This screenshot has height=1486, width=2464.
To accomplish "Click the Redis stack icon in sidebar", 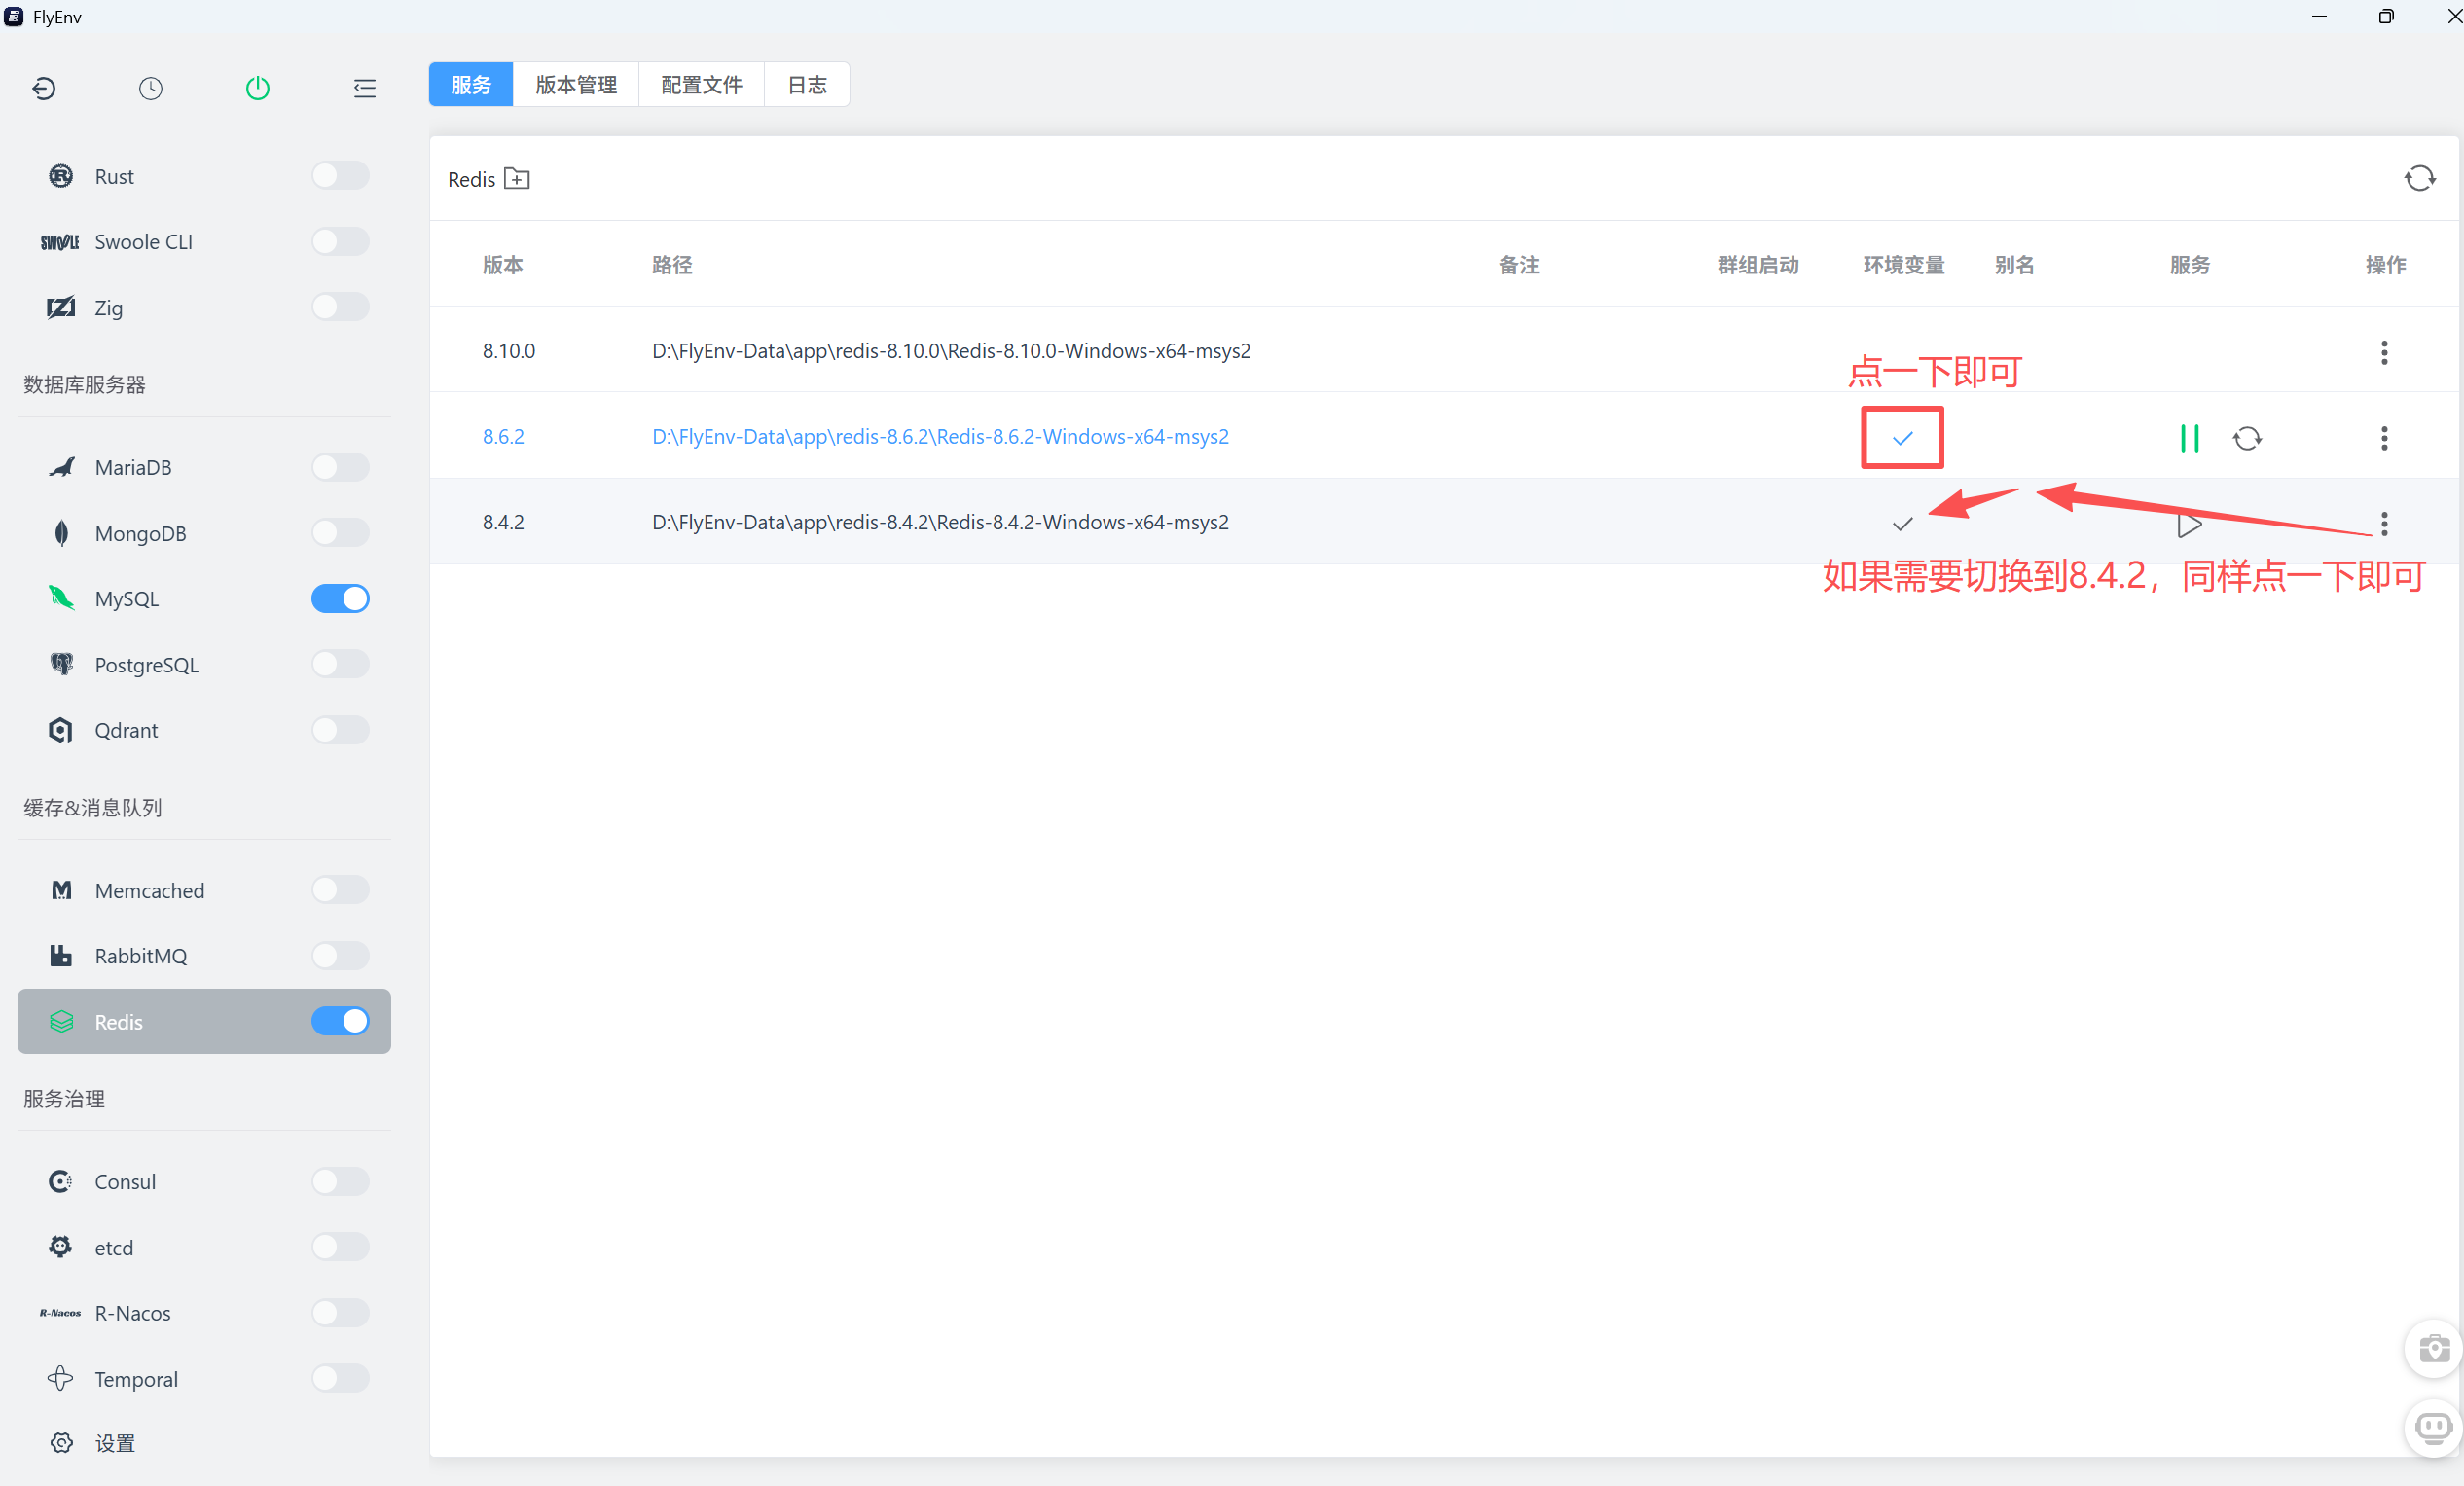I will (61, 1021).
